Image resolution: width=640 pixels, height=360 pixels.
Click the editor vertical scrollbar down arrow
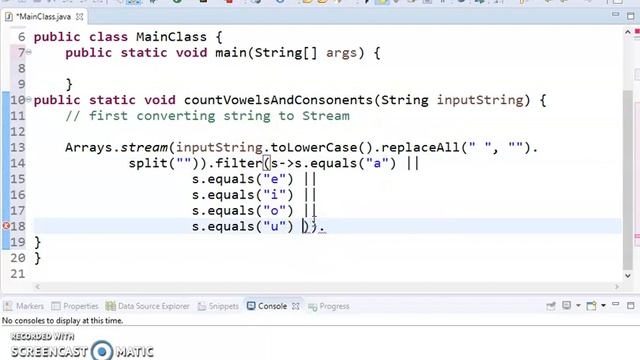[x=628, y=276]
